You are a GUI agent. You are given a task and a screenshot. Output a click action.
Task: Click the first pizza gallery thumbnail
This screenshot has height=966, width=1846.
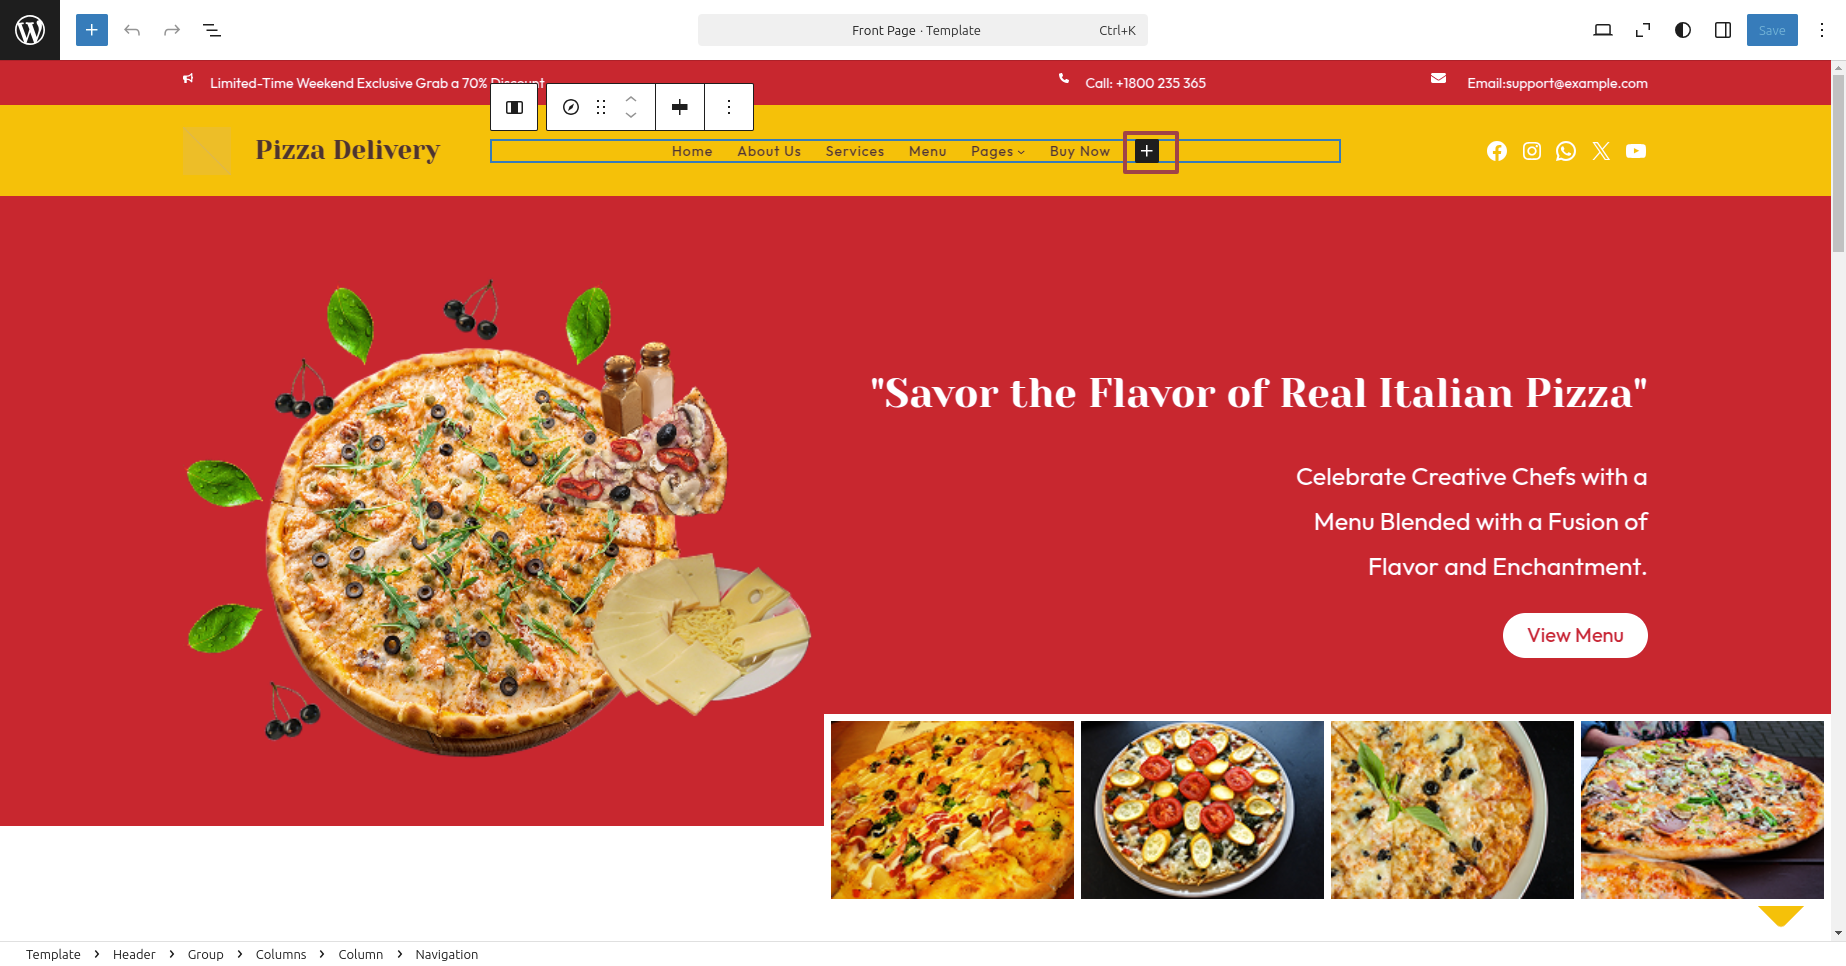952,809
